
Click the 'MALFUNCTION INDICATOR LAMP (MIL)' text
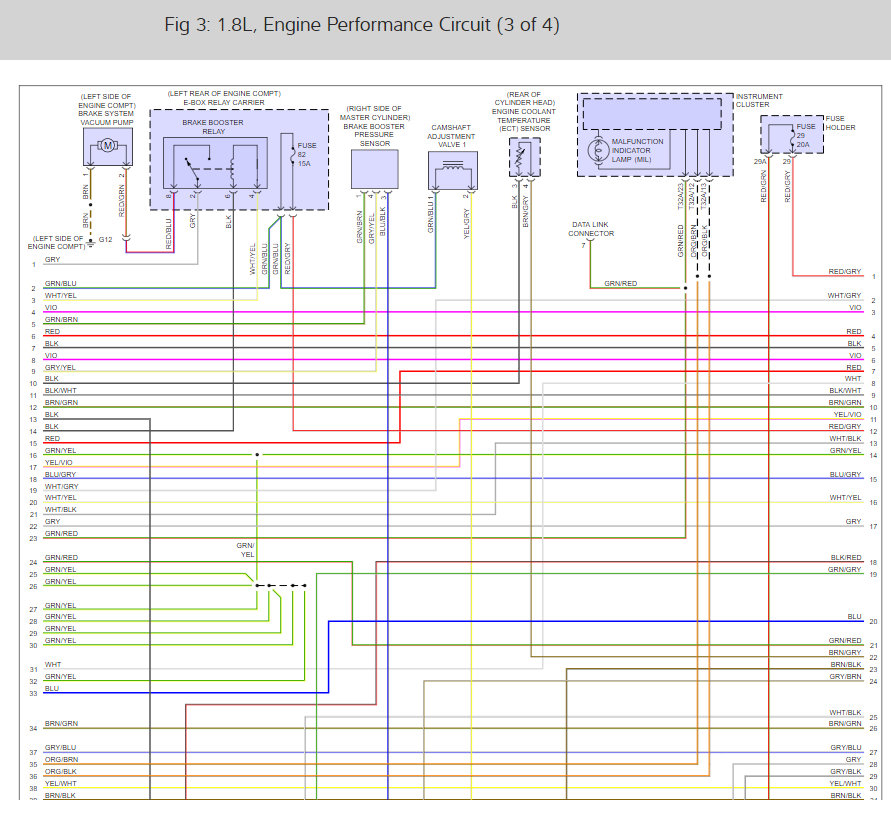point(637,151)
